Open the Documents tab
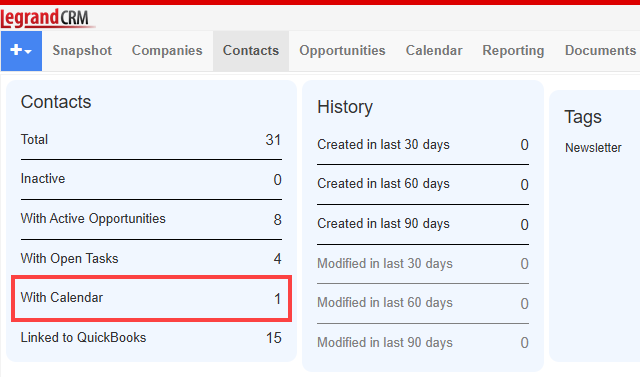Viewport: 640px width, 377px height. click(x=600, y=51)
